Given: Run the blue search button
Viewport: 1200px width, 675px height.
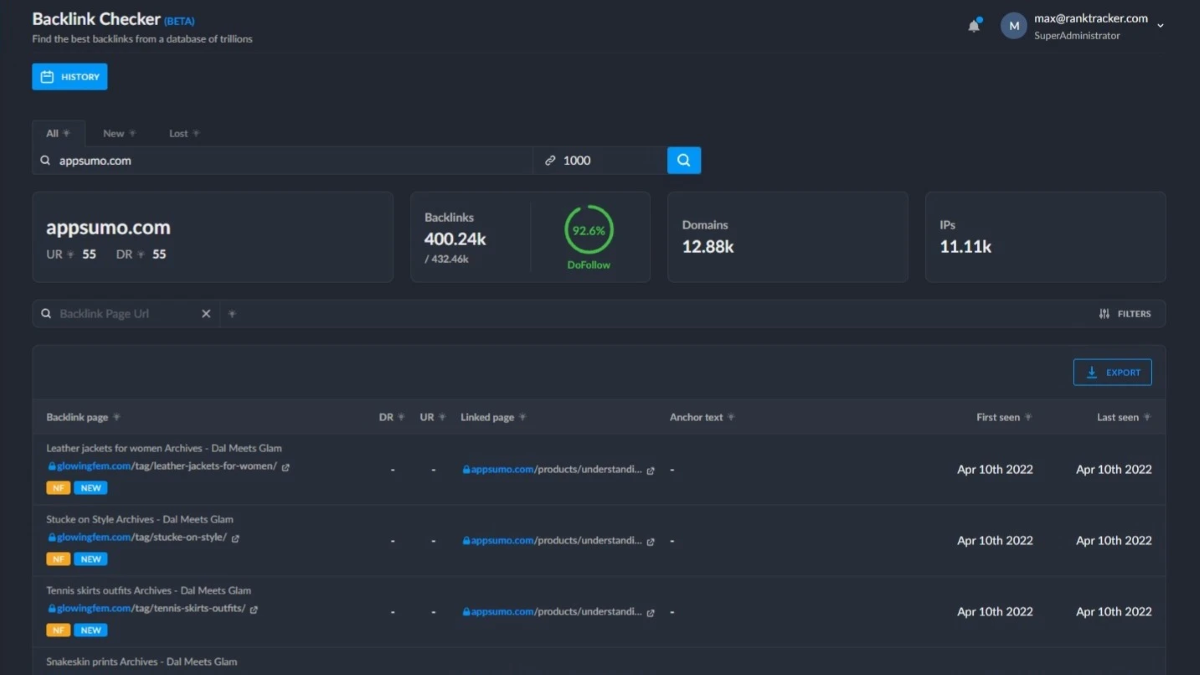Looking at the screenshot, I should pyautogui.click(x=684, y=160).
